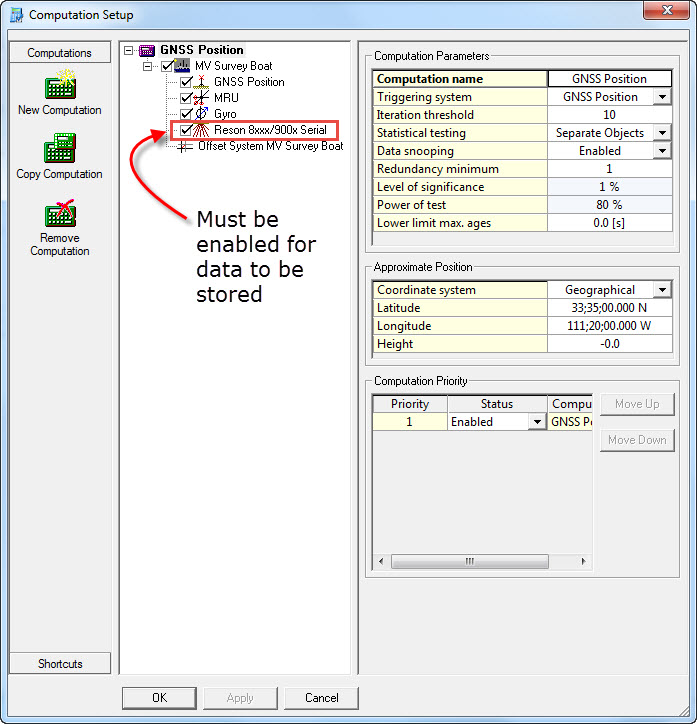The height and width of the screenshot is (724, 697).
Task: Select the Offset System MV Survey Boat row
Action: [270, 146]
